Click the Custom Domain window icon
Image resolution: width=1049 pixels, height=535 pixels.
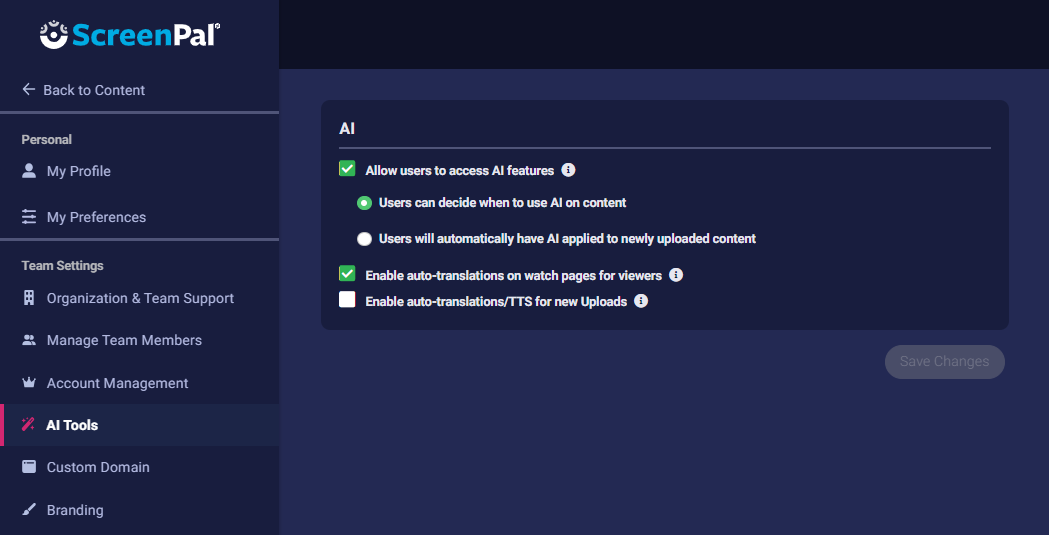29,467
